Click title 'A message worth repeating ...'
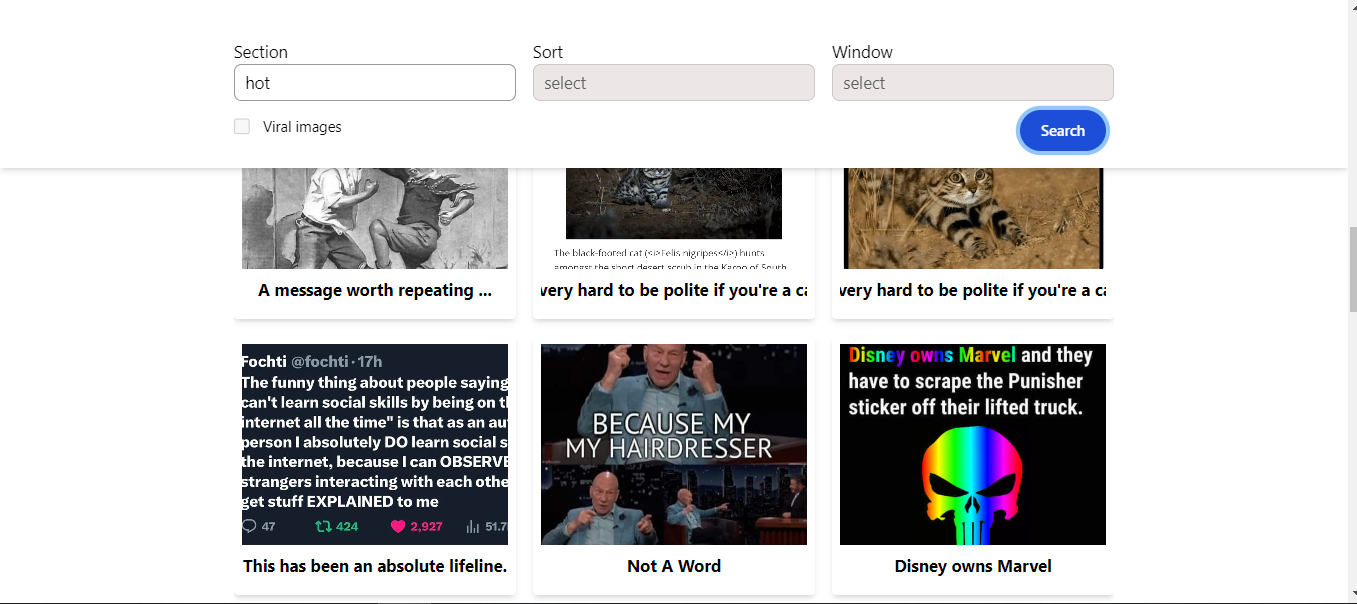This screenshot has width=1357, height=604. click(x=375, y=291)
